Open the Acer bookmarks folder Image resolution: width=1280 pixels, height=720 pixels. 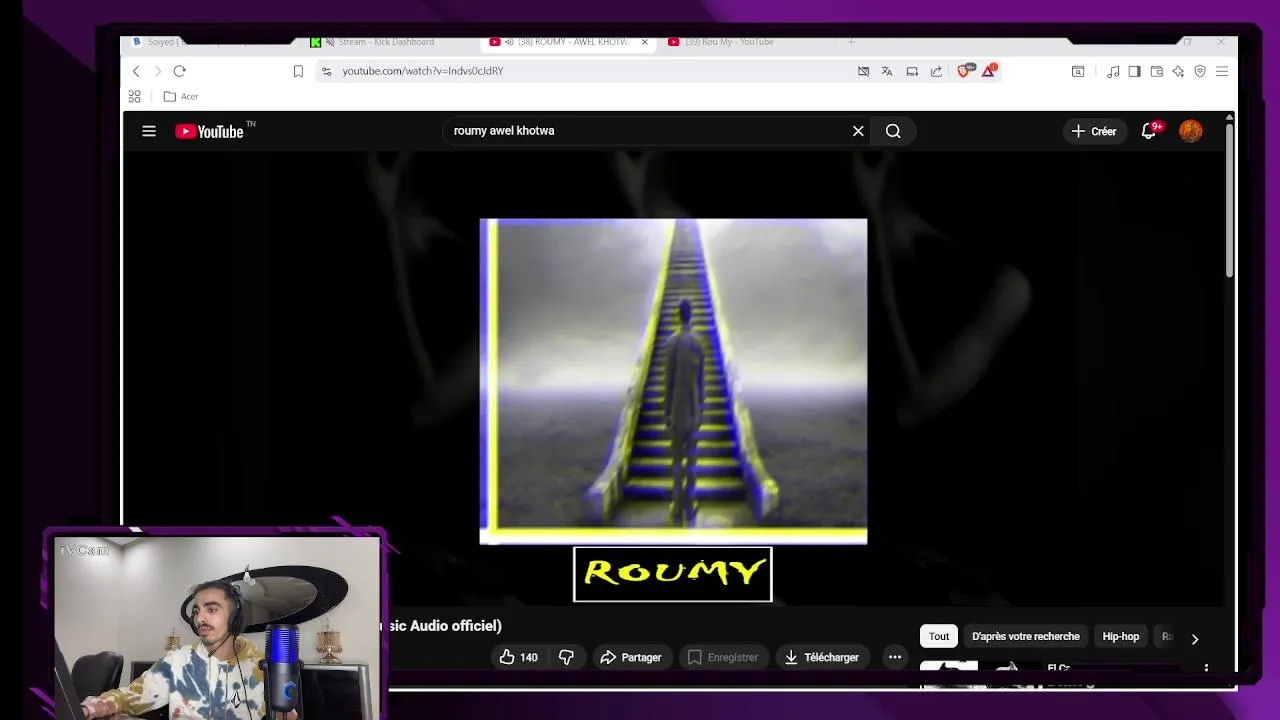point(181,96)
